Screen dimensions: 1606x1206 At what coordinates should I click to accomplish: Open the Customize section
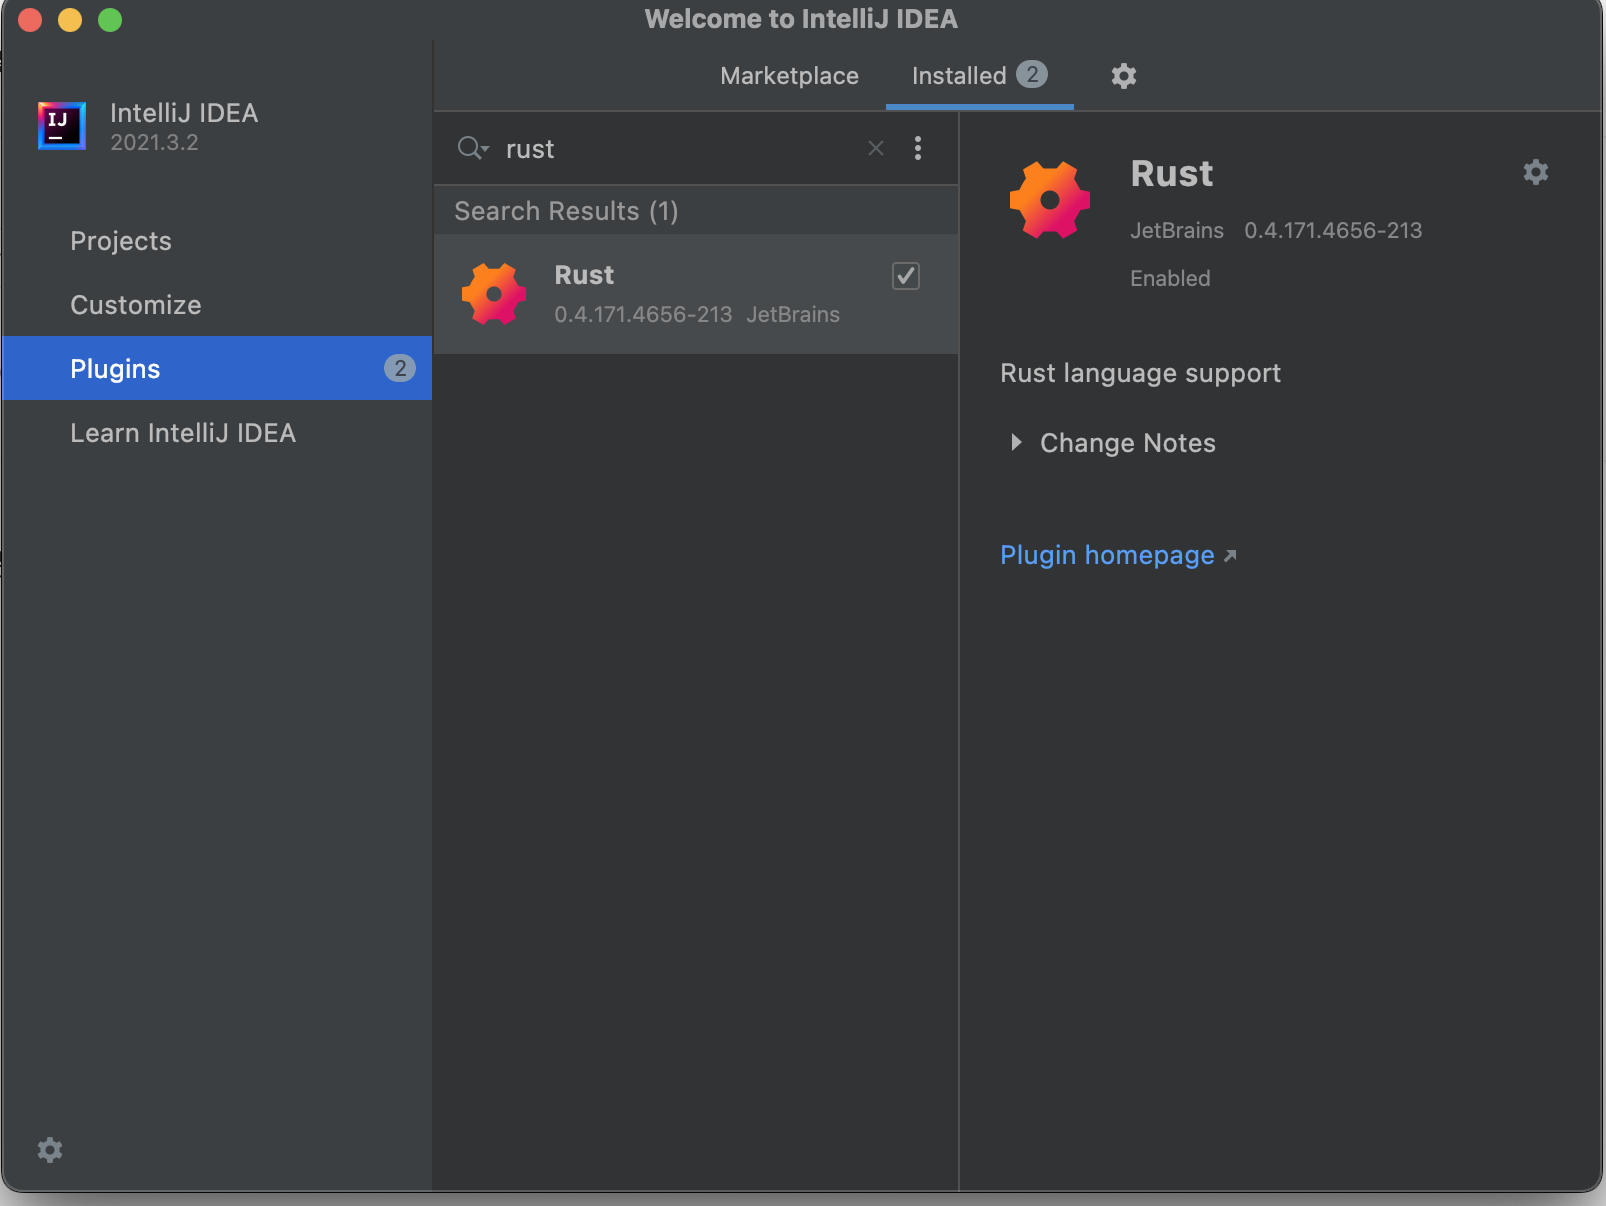tap(136, 305)
